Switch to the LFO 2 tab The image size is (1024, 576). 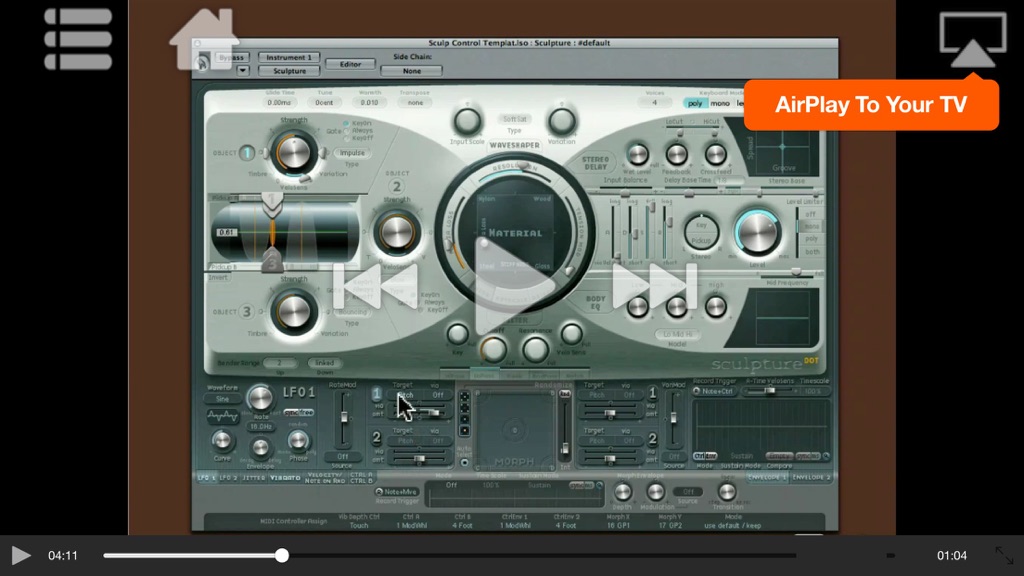tap(228, 478)
